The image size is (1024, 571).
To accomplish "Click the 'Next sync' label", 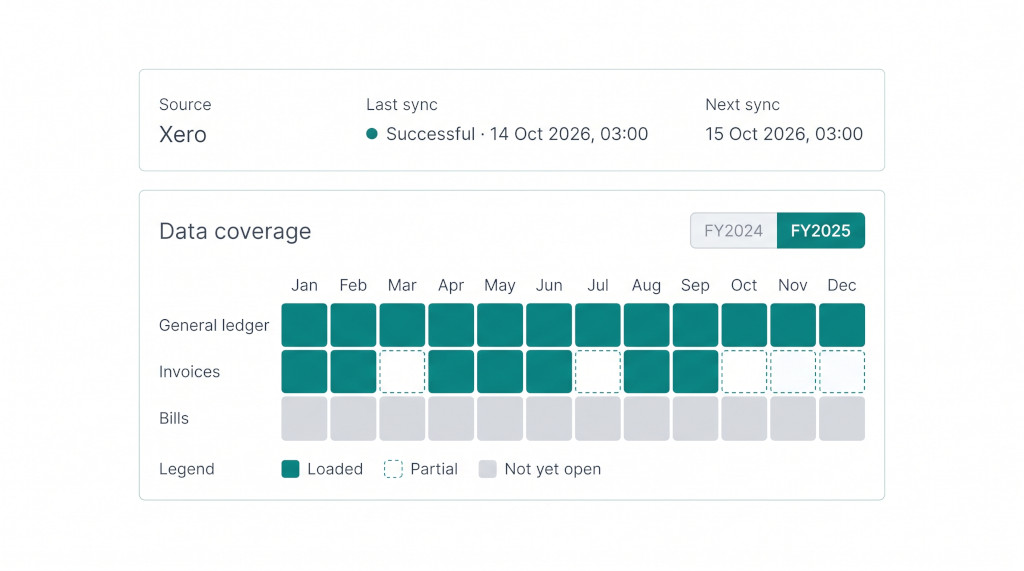I will click(743, 105).
